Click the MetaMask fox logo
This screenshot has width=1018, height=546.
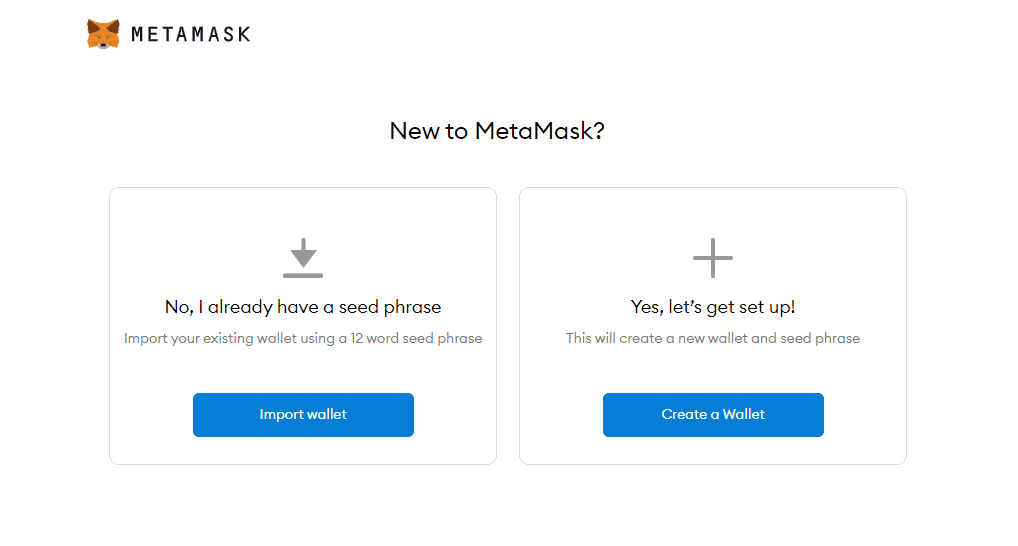coord(103,34)
